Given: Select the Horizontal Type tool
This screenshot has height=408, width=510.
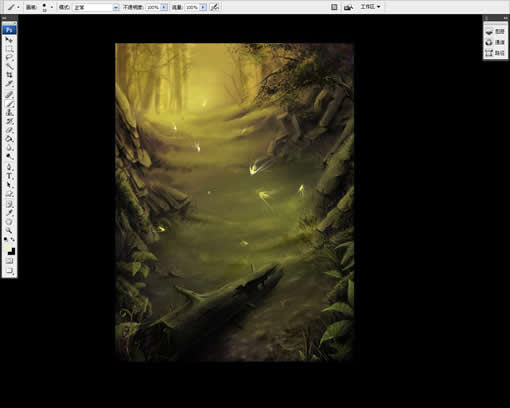Looking at the screenshot, I should click(x=9, y=176).
